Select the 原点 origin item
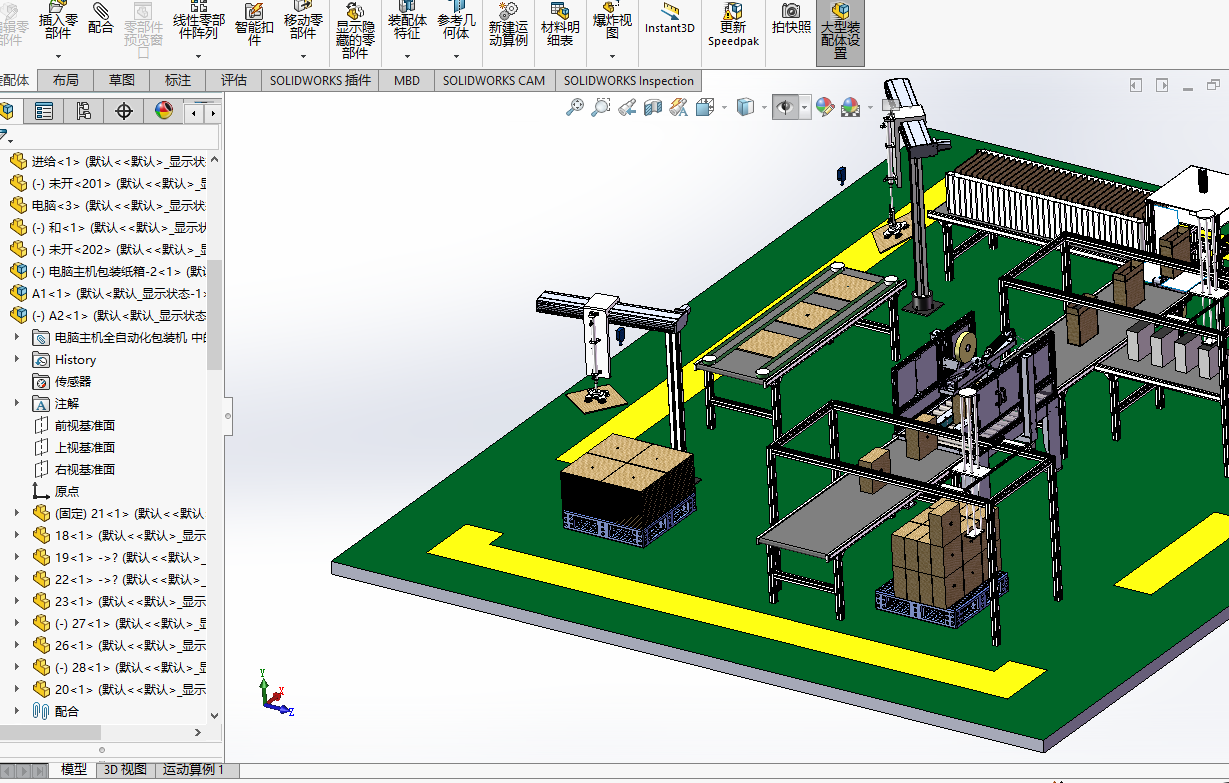The image size is (1229, 783). (x=55, y=491)
